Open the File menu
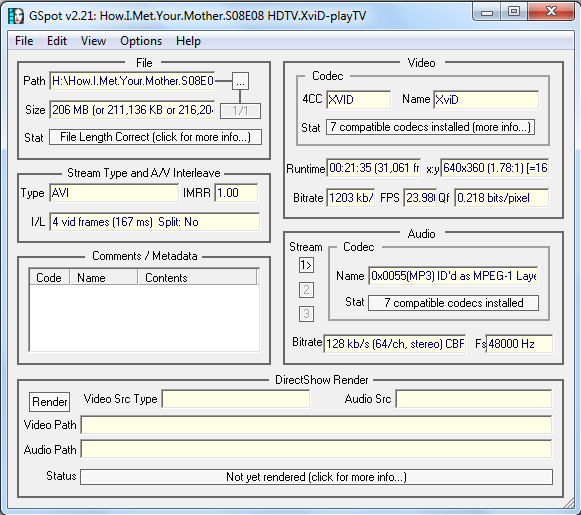Screen dimensions: 581x515 point(24,41)
